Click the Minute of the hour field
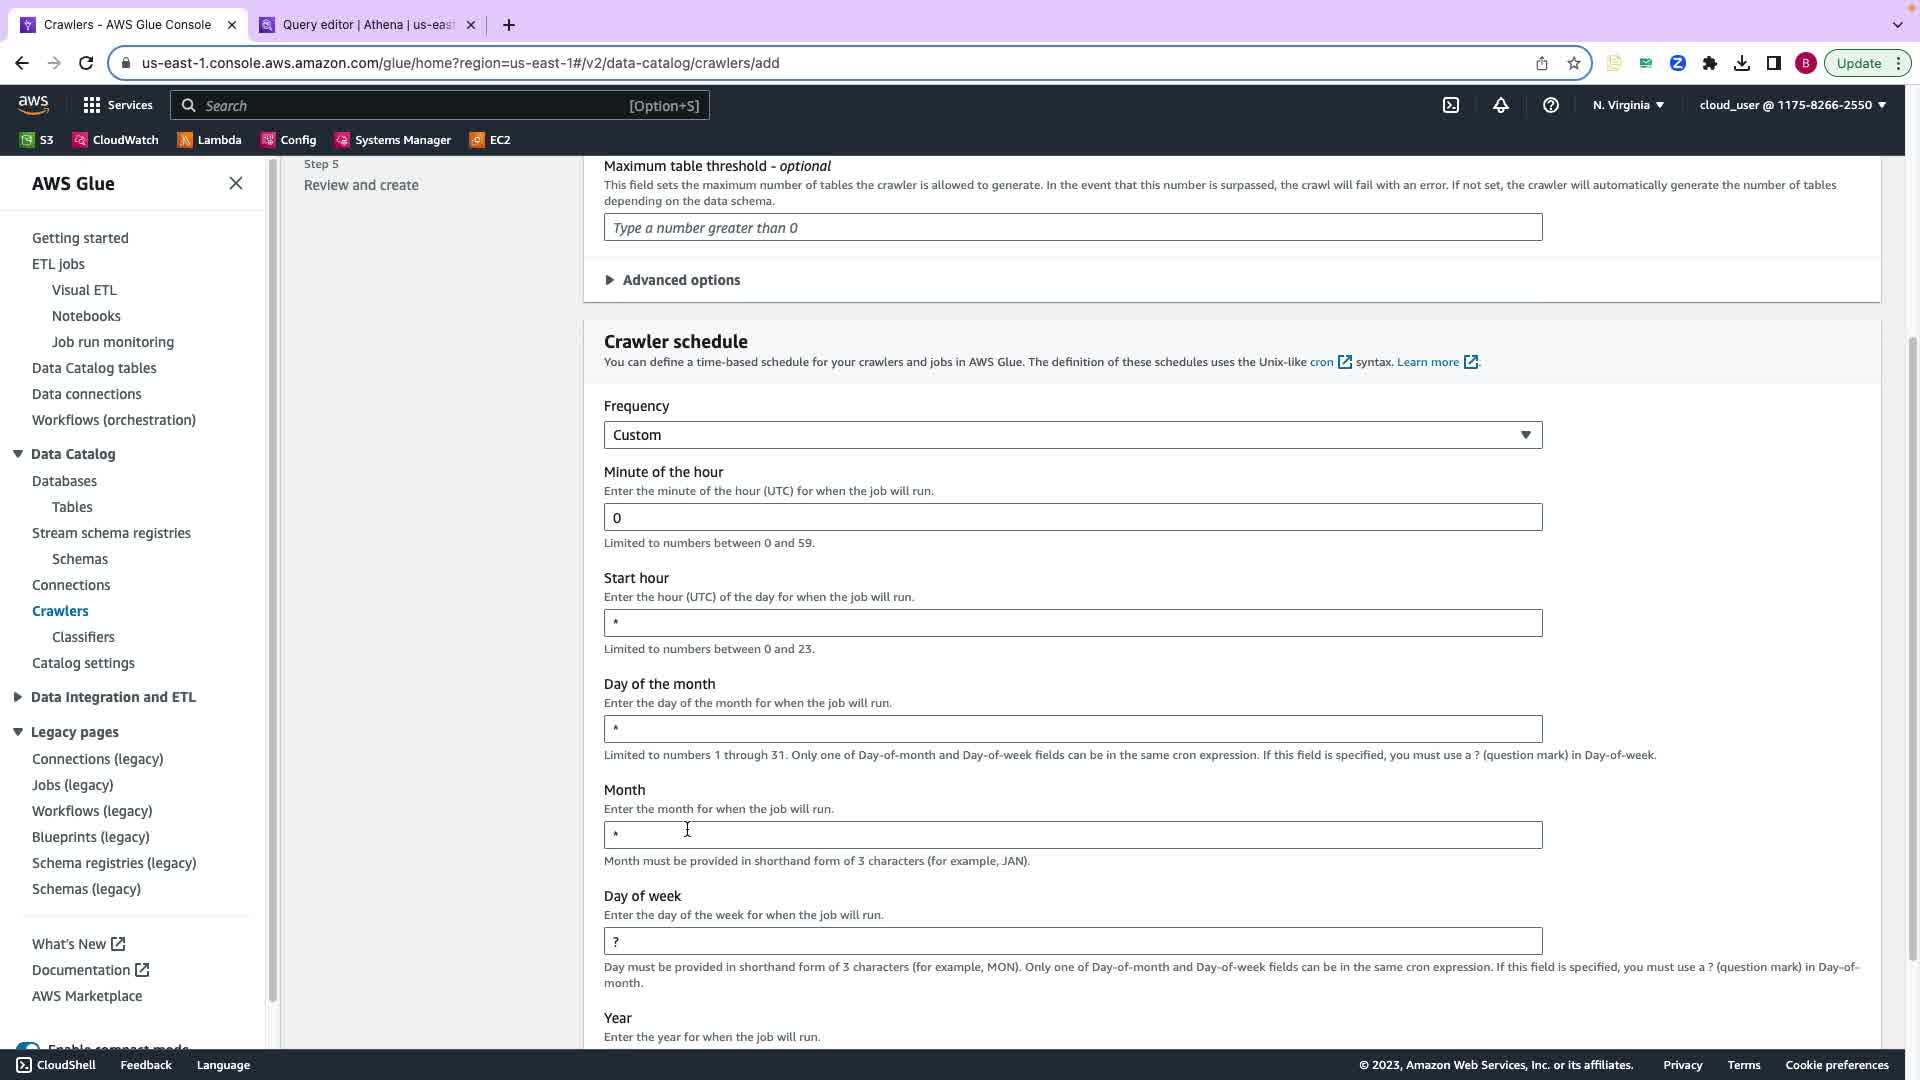 click(x=1072, y=517)
